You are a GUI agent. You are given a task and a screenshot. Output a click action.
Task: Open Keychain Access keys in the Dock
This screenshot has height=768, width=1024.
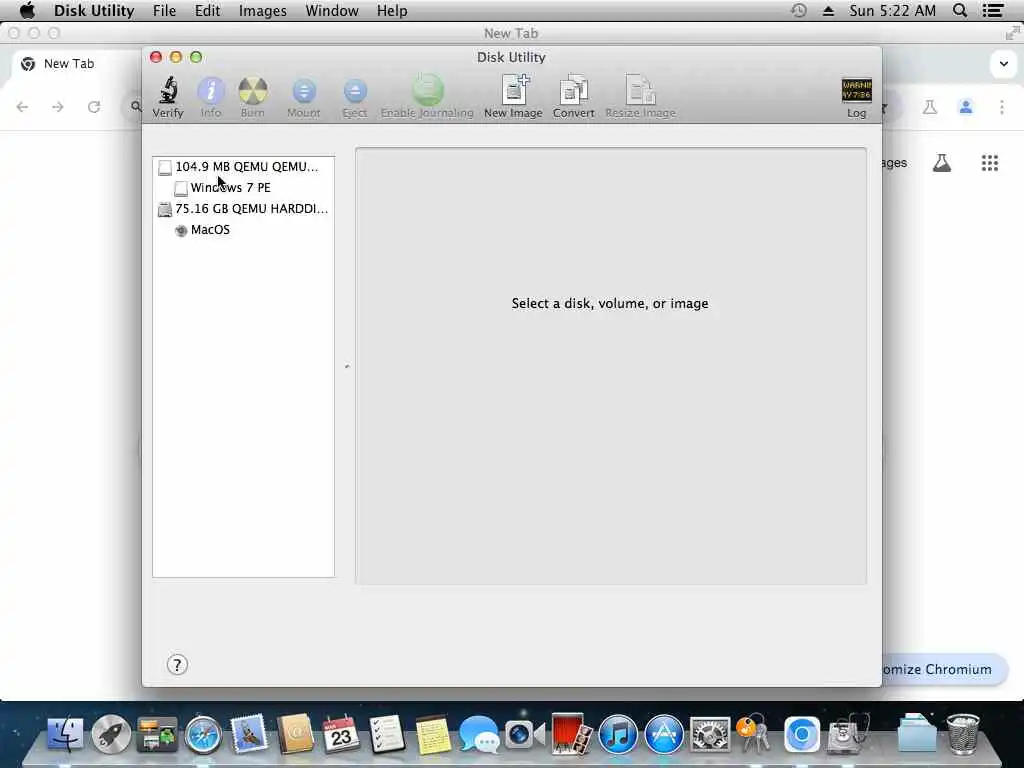(x=755, y=733)
